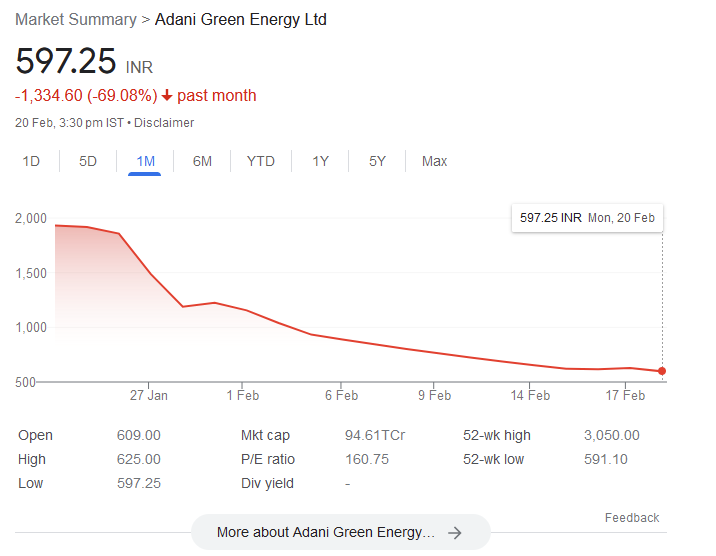Click the 597.25 INR chart tooltip

tap(587, 217)
